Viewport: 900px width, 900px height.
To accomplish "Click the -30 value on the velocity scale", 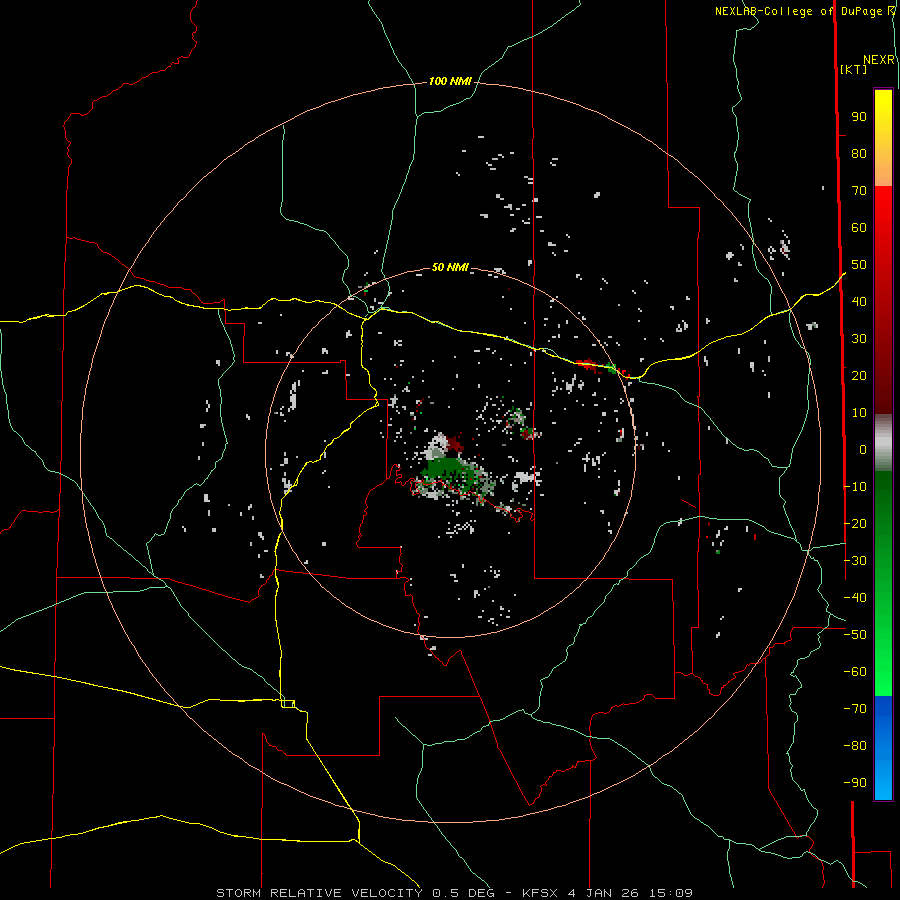I will (855, 561).
